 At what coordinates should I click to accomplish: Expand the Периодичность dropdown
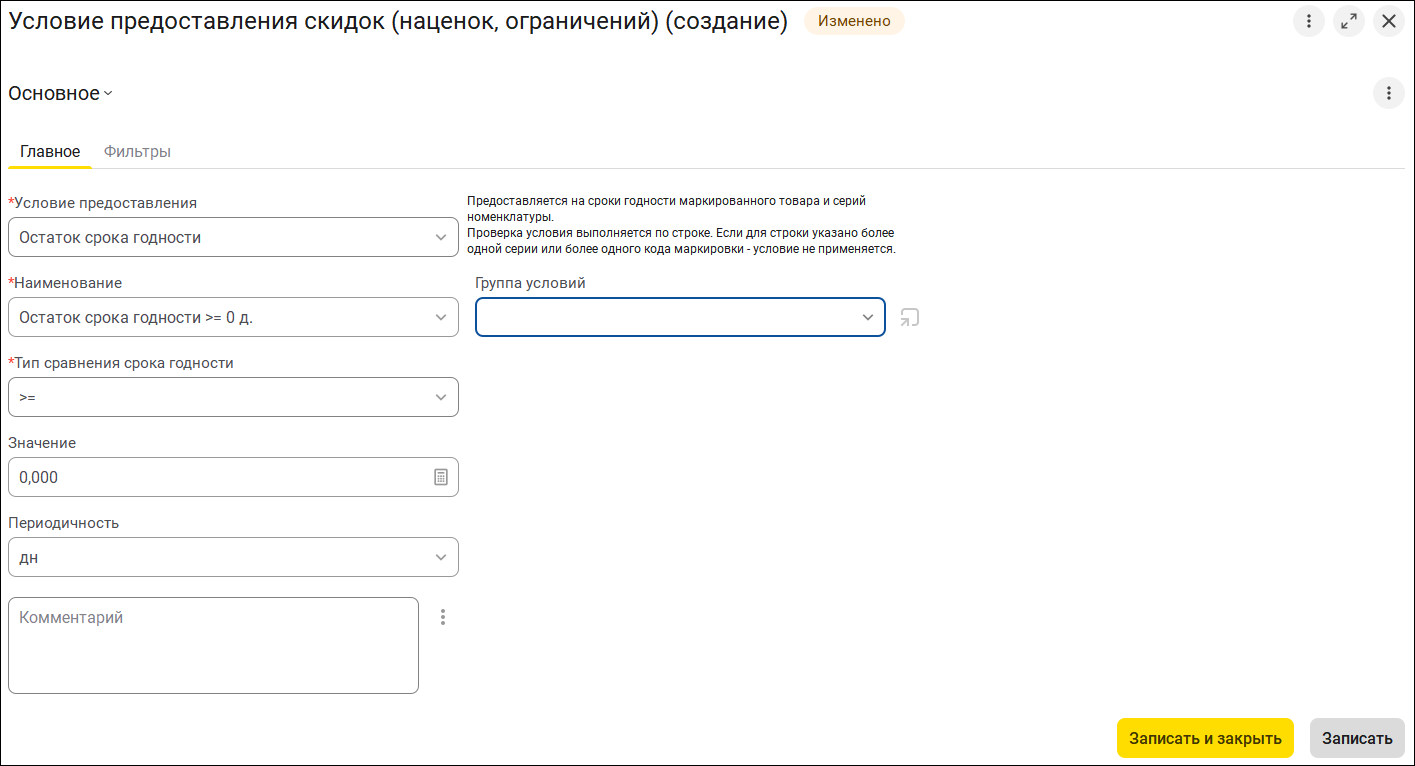pyautogui.click(x=441, y=557)
